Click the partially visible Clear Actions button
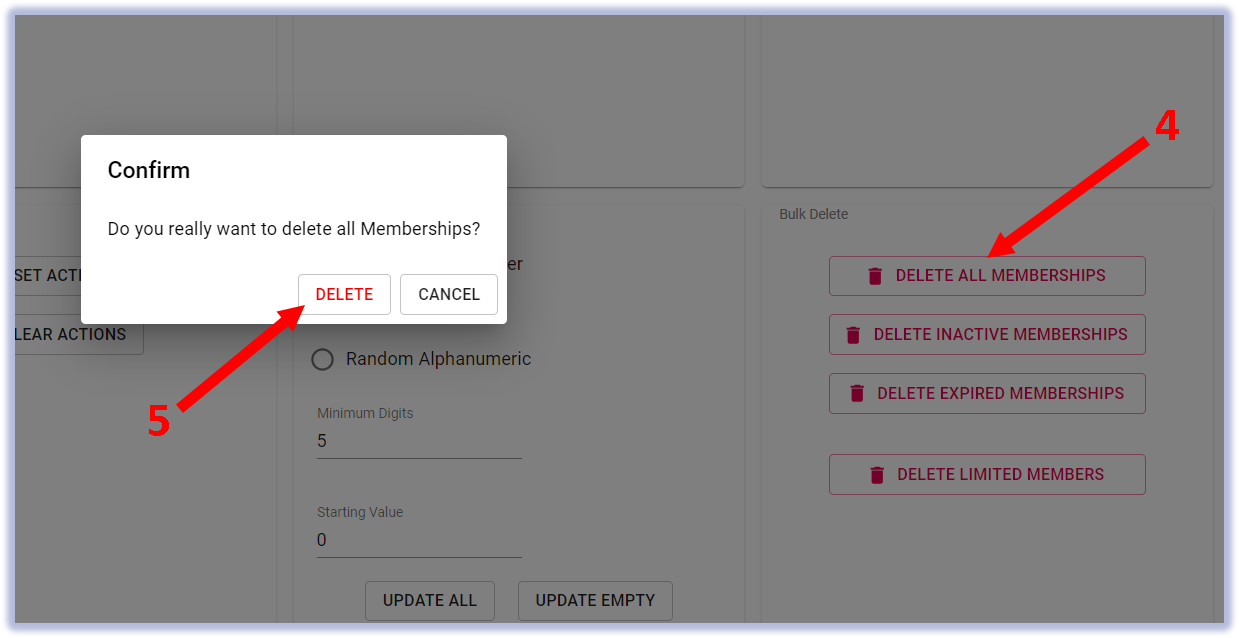The width and height of the screenshot is (1239, 638). click(78, 334)
